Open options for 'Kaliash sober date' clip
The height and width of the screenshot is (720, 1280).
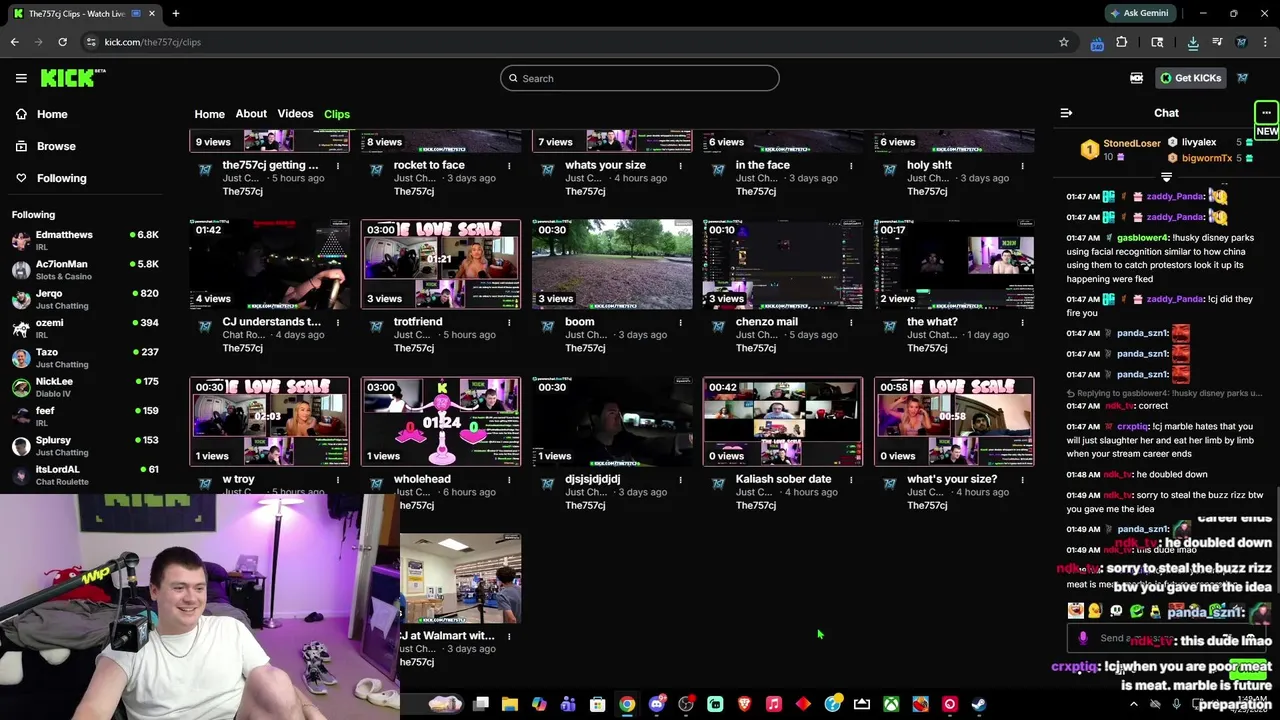pos(851,480)
